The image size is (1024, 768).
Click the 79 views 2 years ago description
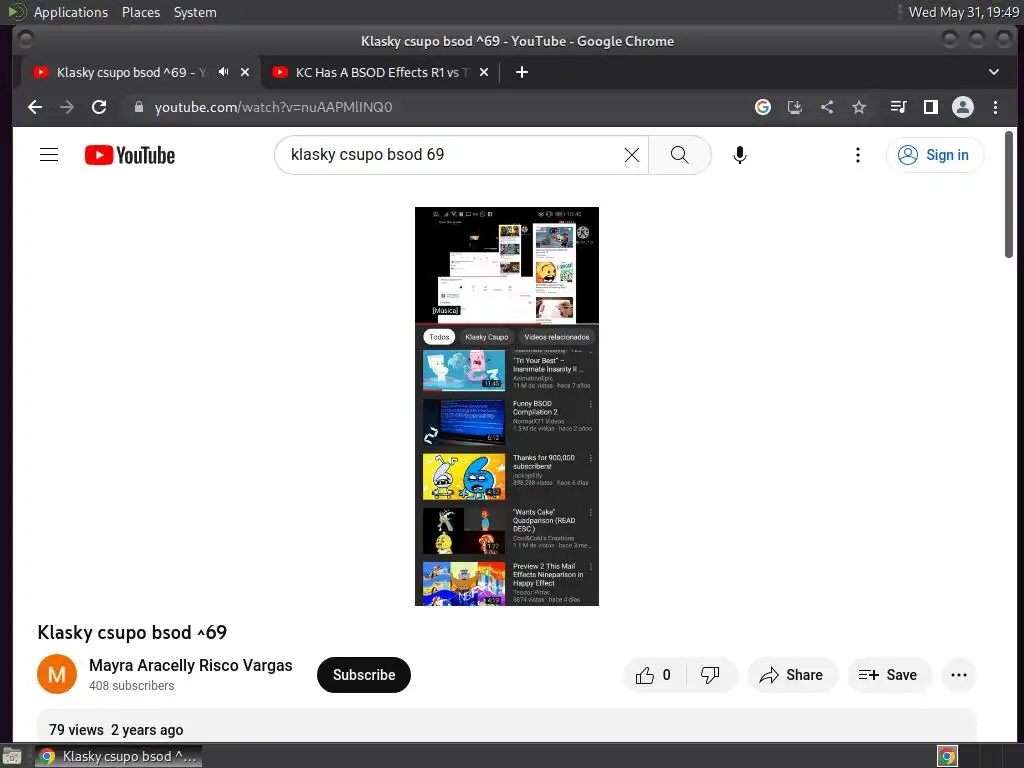click(116, 730)
